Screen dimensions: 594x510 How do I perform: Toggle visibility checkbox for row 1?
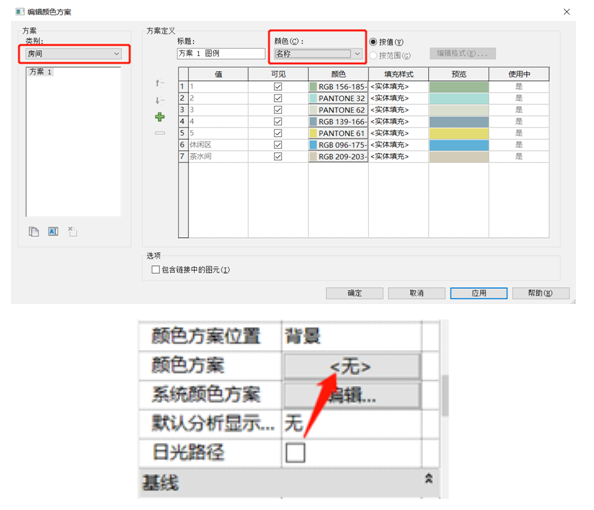(x=278, y=87)
